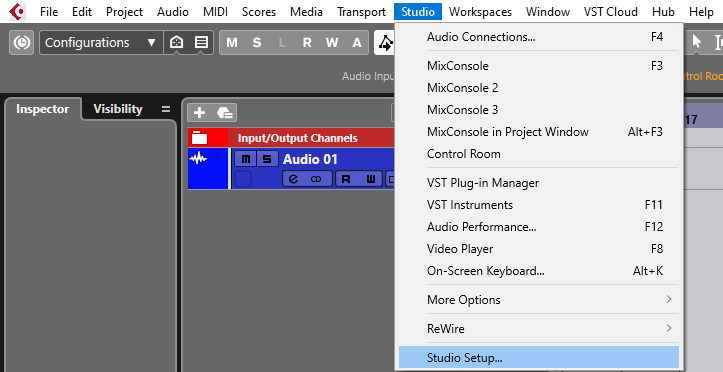
Task: Click the list-lines icon right of Configurations
Action: [x=201, y=43]
